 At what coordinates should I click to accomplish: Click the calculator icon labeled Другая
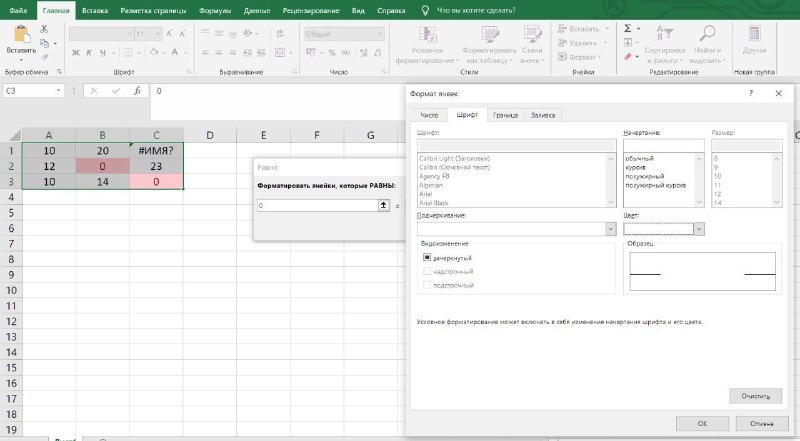point(754,33)
